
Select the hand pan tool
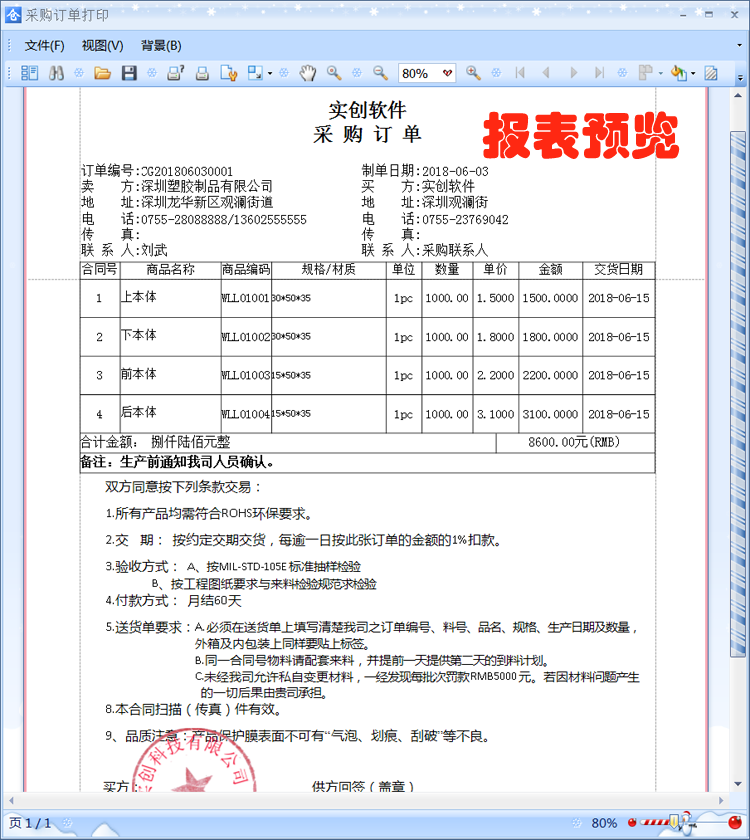coord(308,73)
